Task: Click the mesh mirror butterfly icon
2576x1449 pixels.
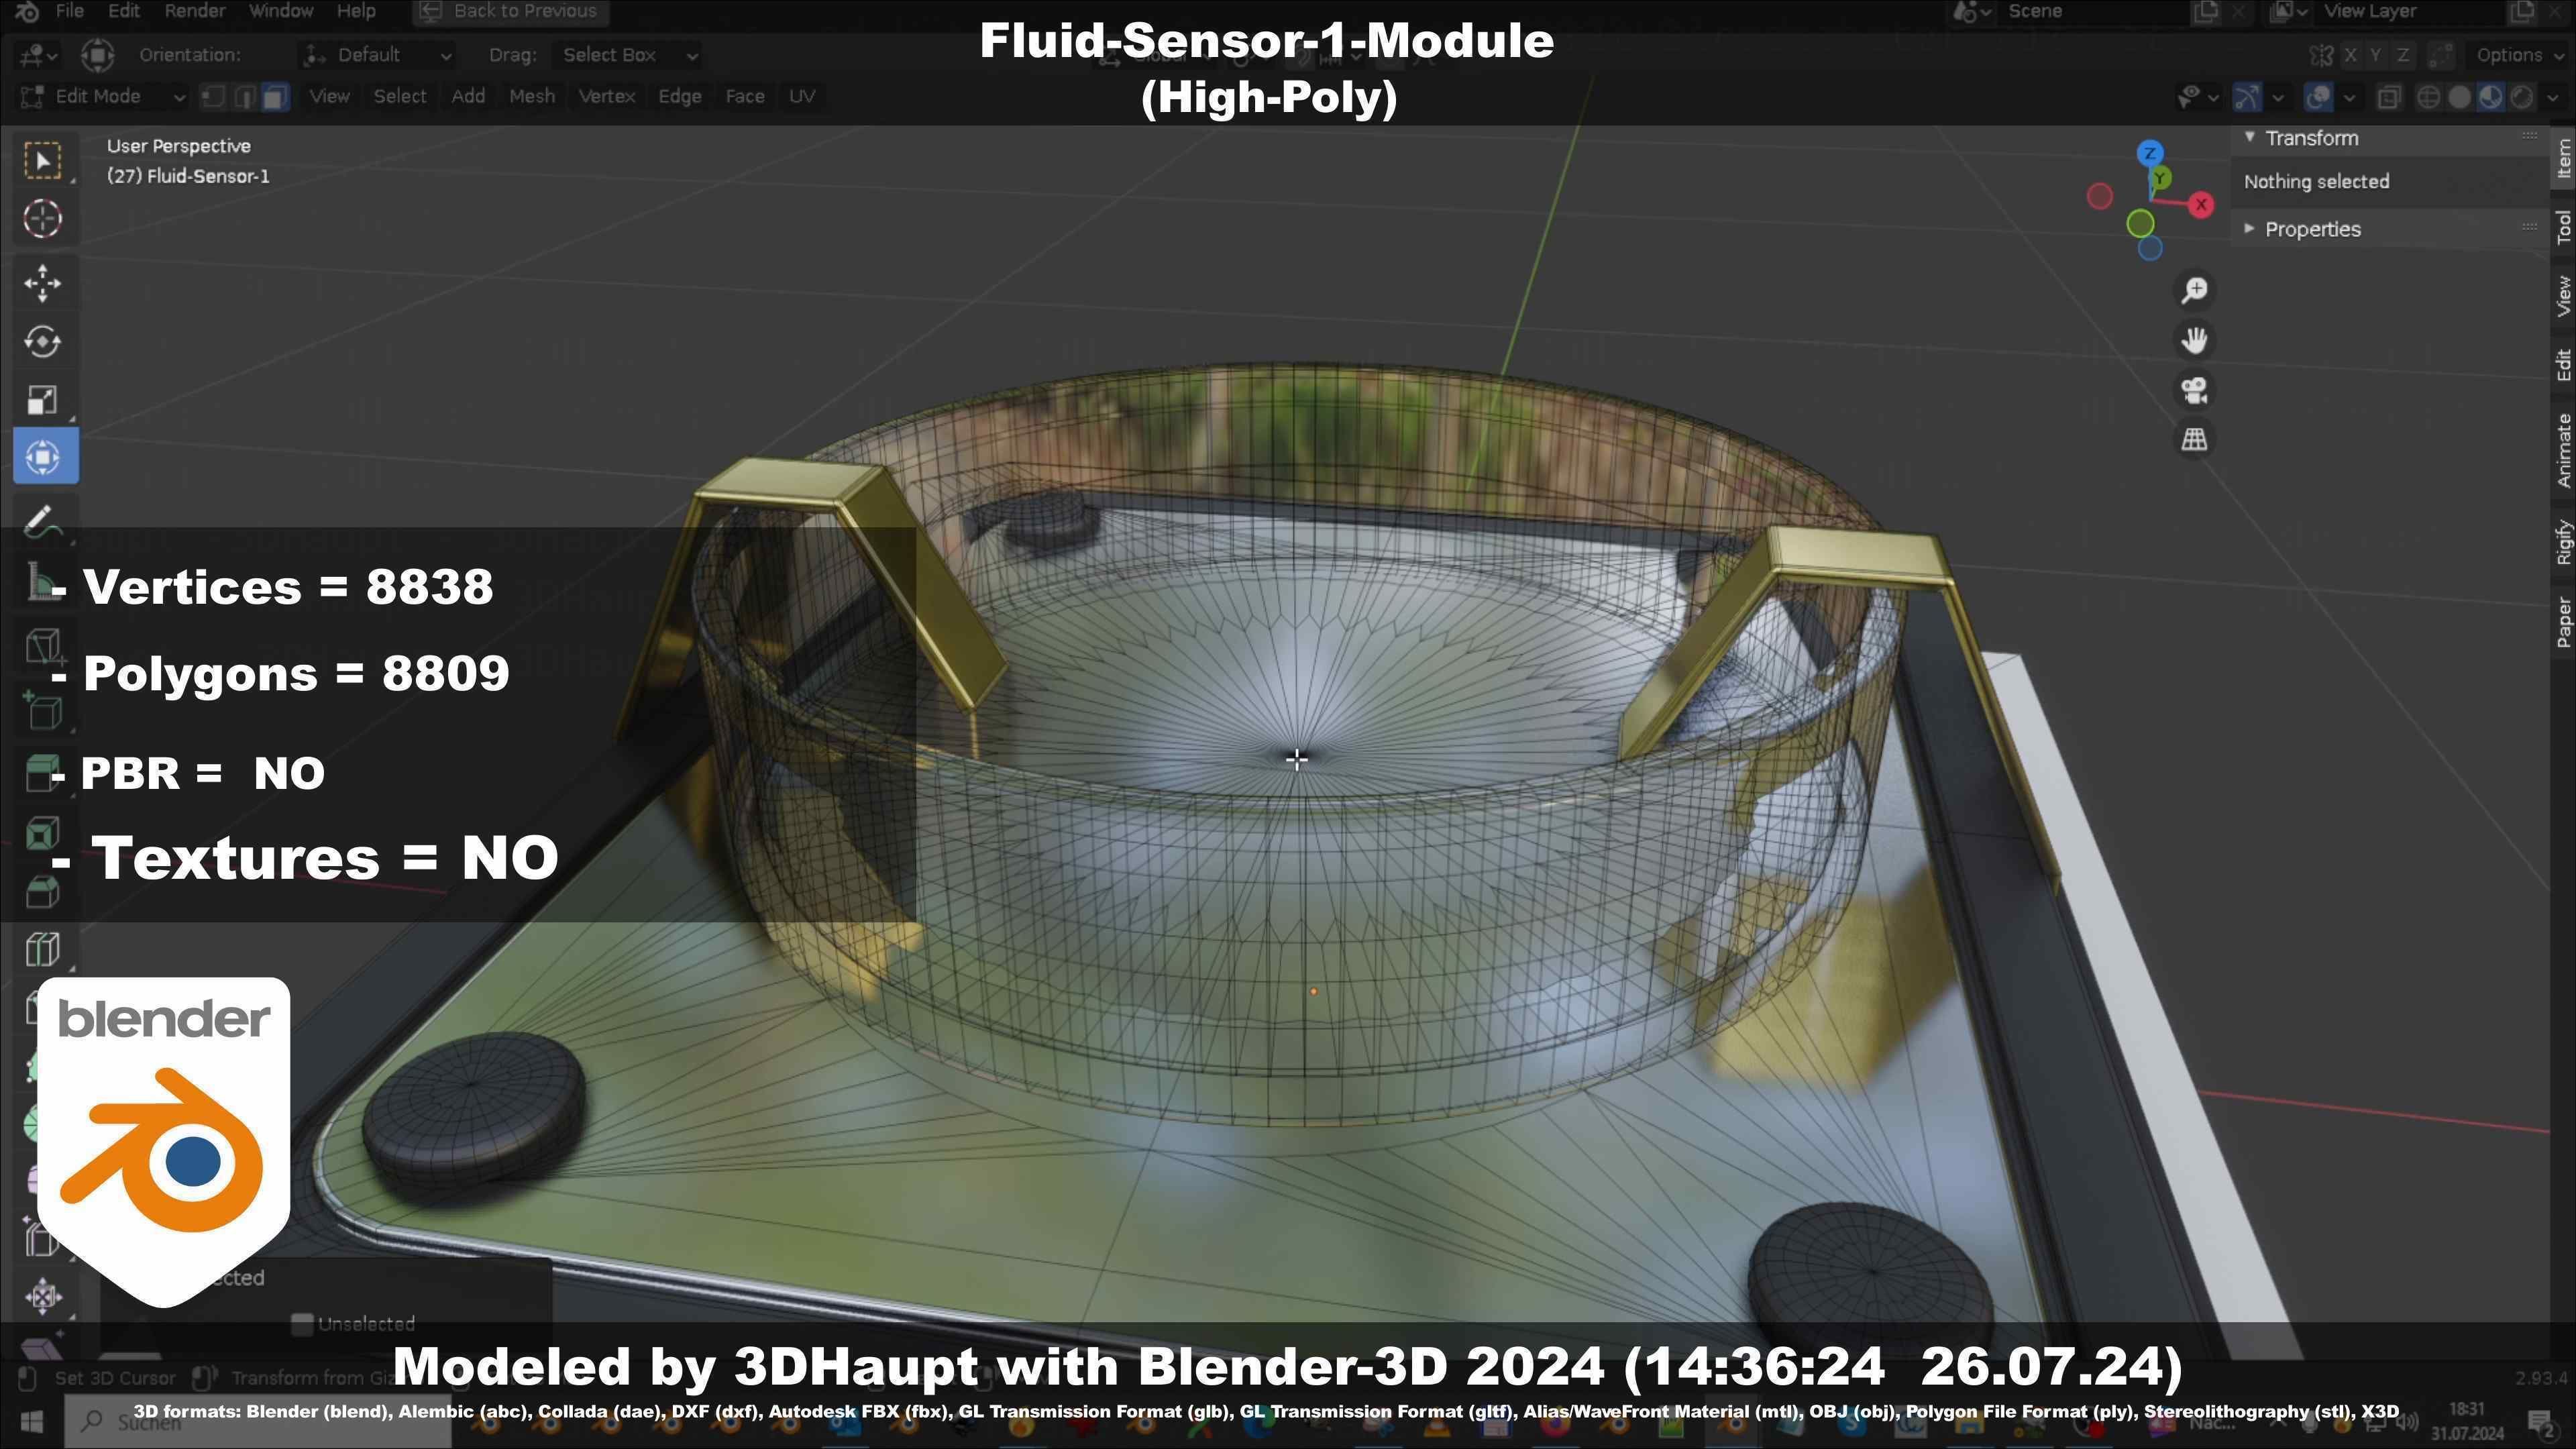Action: click(x=2320, y=55)
